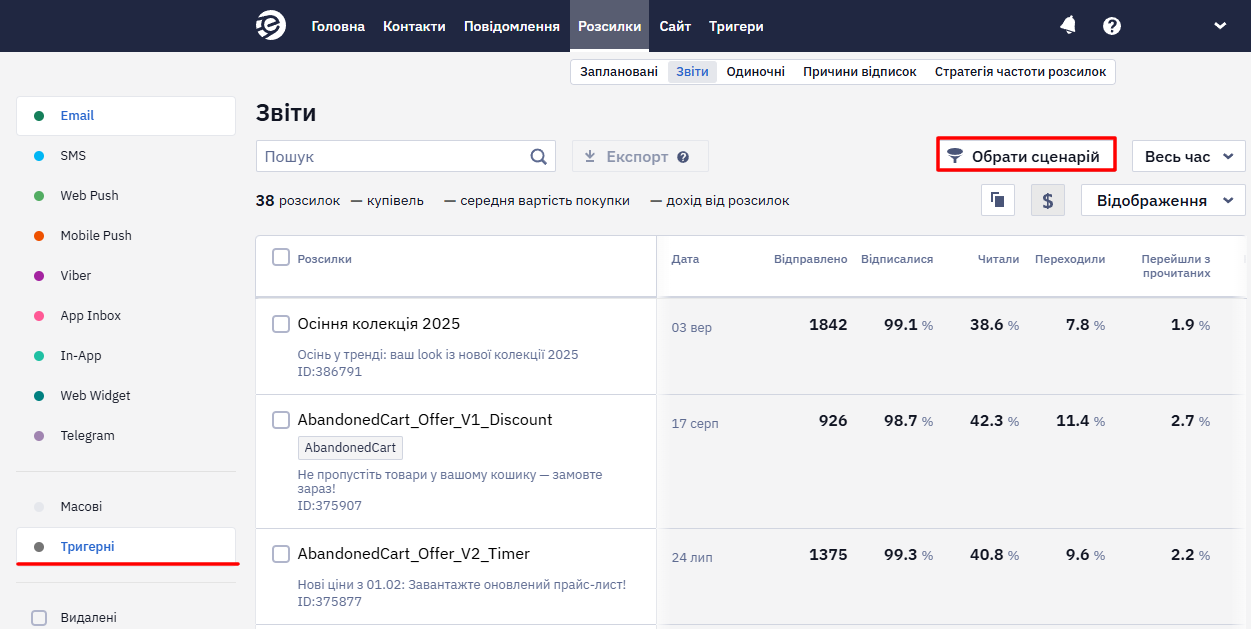Open the Весь час period dropdown

coord(1189,156)
